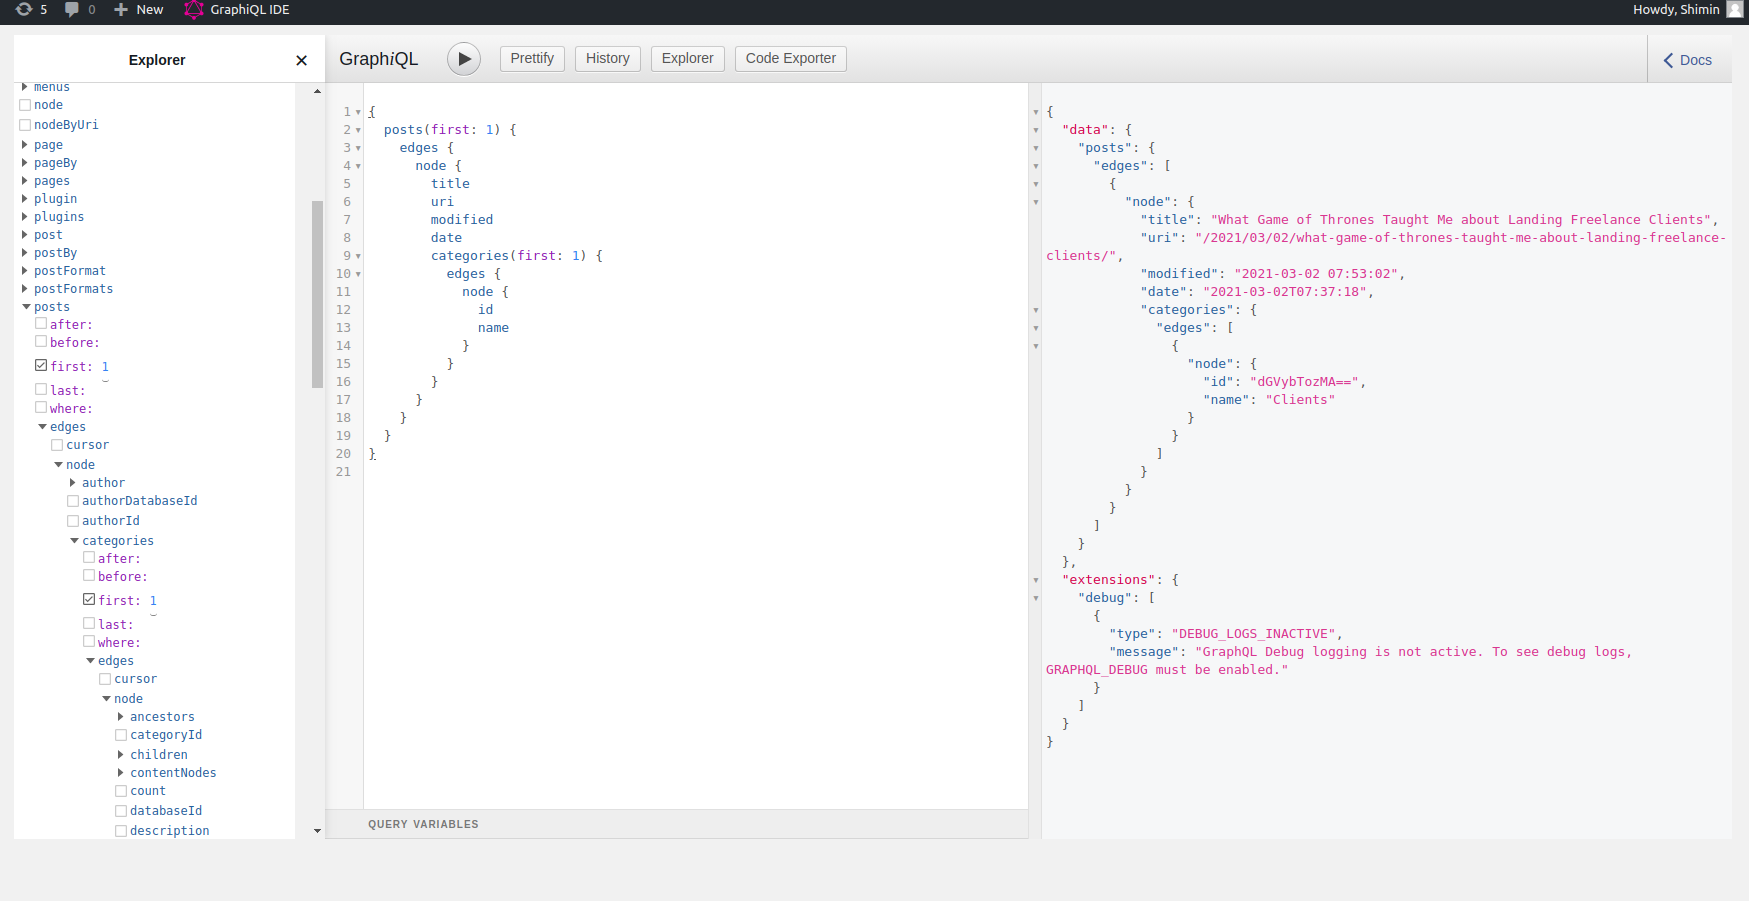Expand the page field
Image resolution: width=1749 pixels, height=901 pixels.
25,145
